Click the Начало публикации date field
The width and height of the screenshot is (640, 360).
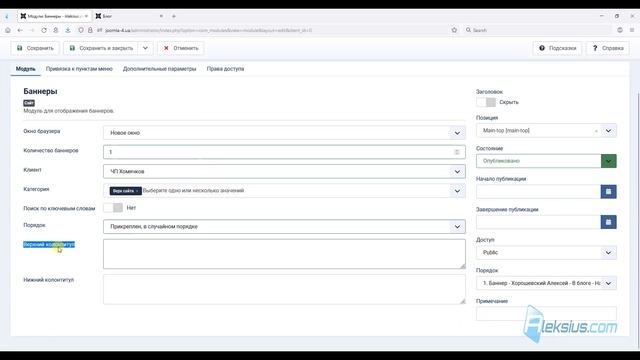[x=538, y=191]
